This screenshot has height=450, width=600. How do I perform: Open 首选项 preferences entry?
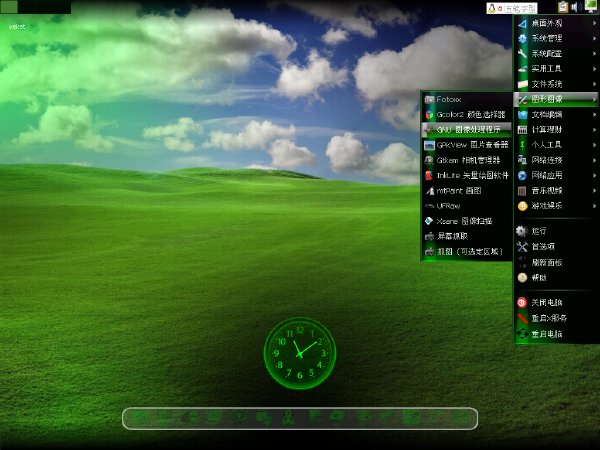tap(556, 246)
